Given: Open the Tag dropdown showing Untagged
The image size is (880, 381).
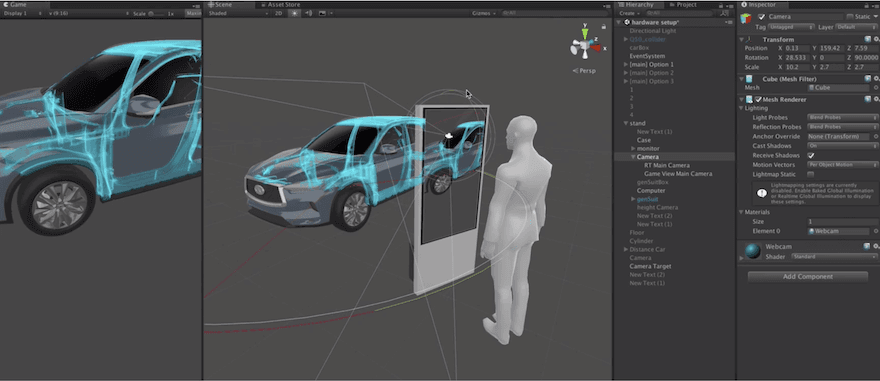Looking at the screenshot, I should pos(791,27).
